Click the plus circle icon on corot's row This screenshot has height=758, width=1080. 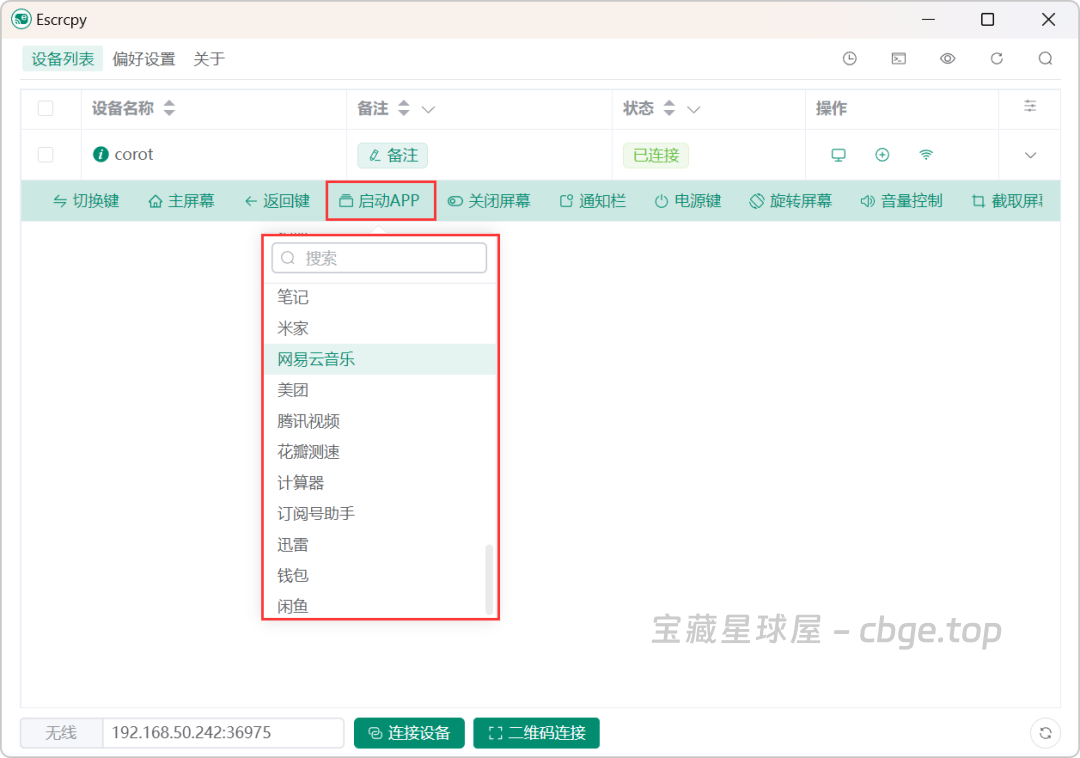tap(882, 155)
